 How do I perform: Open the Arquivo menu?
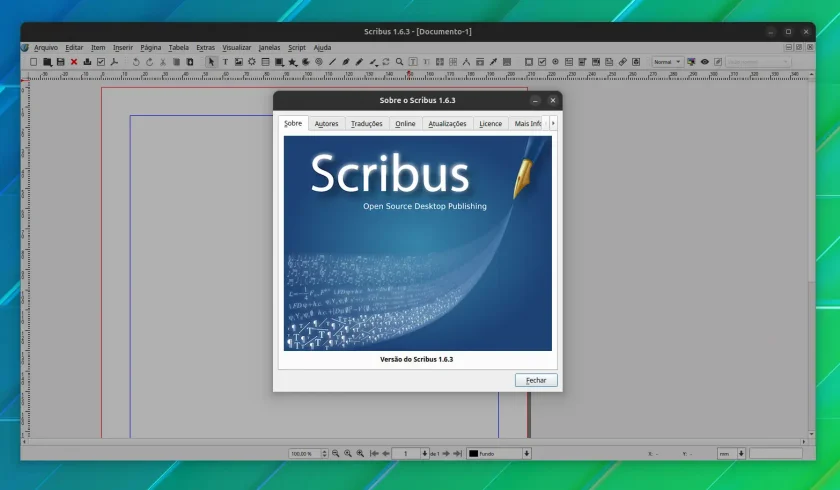[x=46, y=48]
